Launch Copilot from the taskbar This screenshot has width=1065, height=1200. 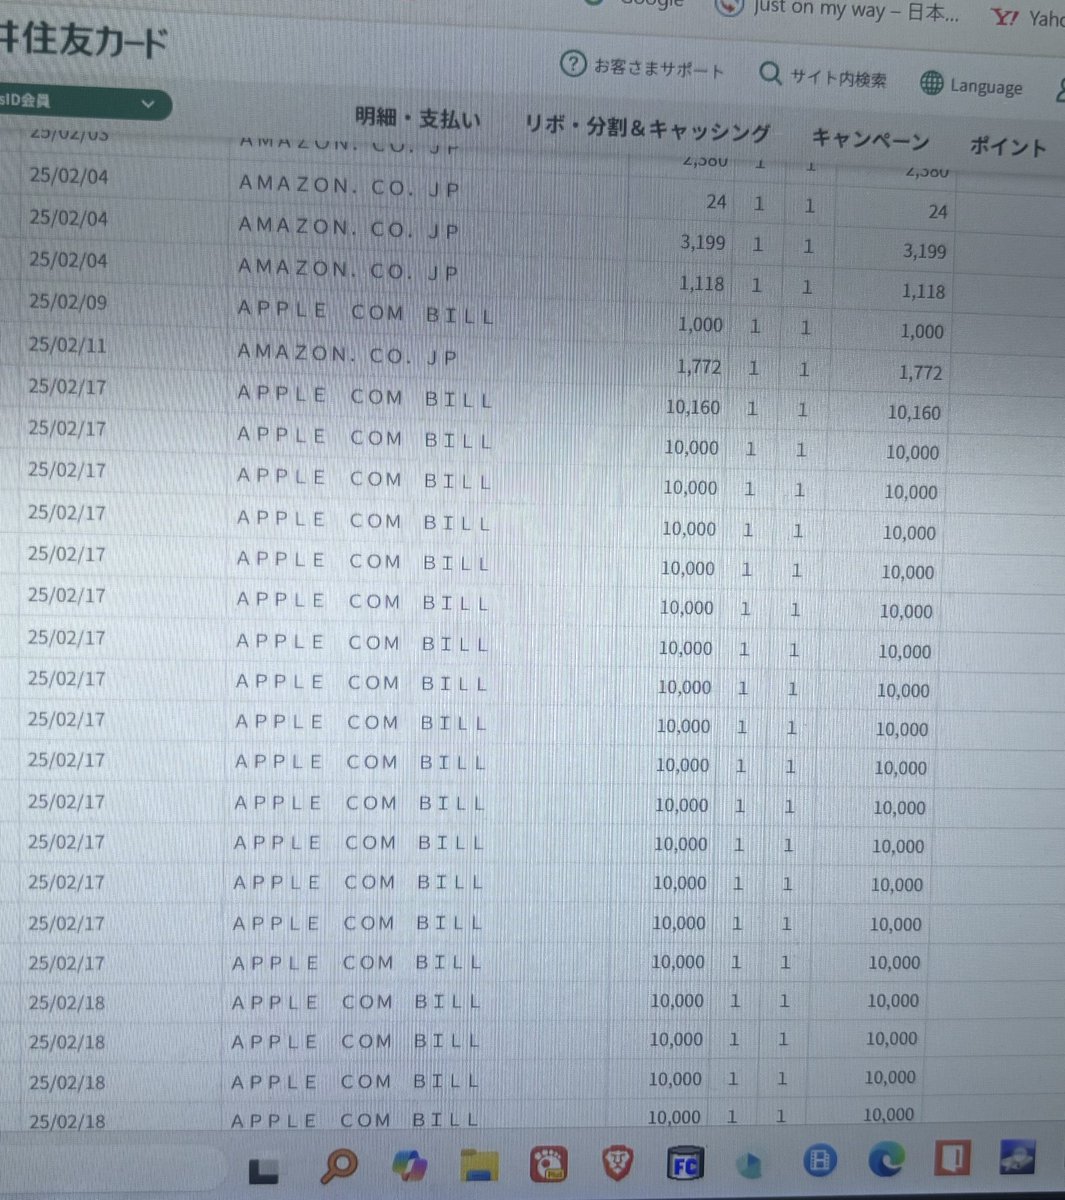tap(409, 1163)
